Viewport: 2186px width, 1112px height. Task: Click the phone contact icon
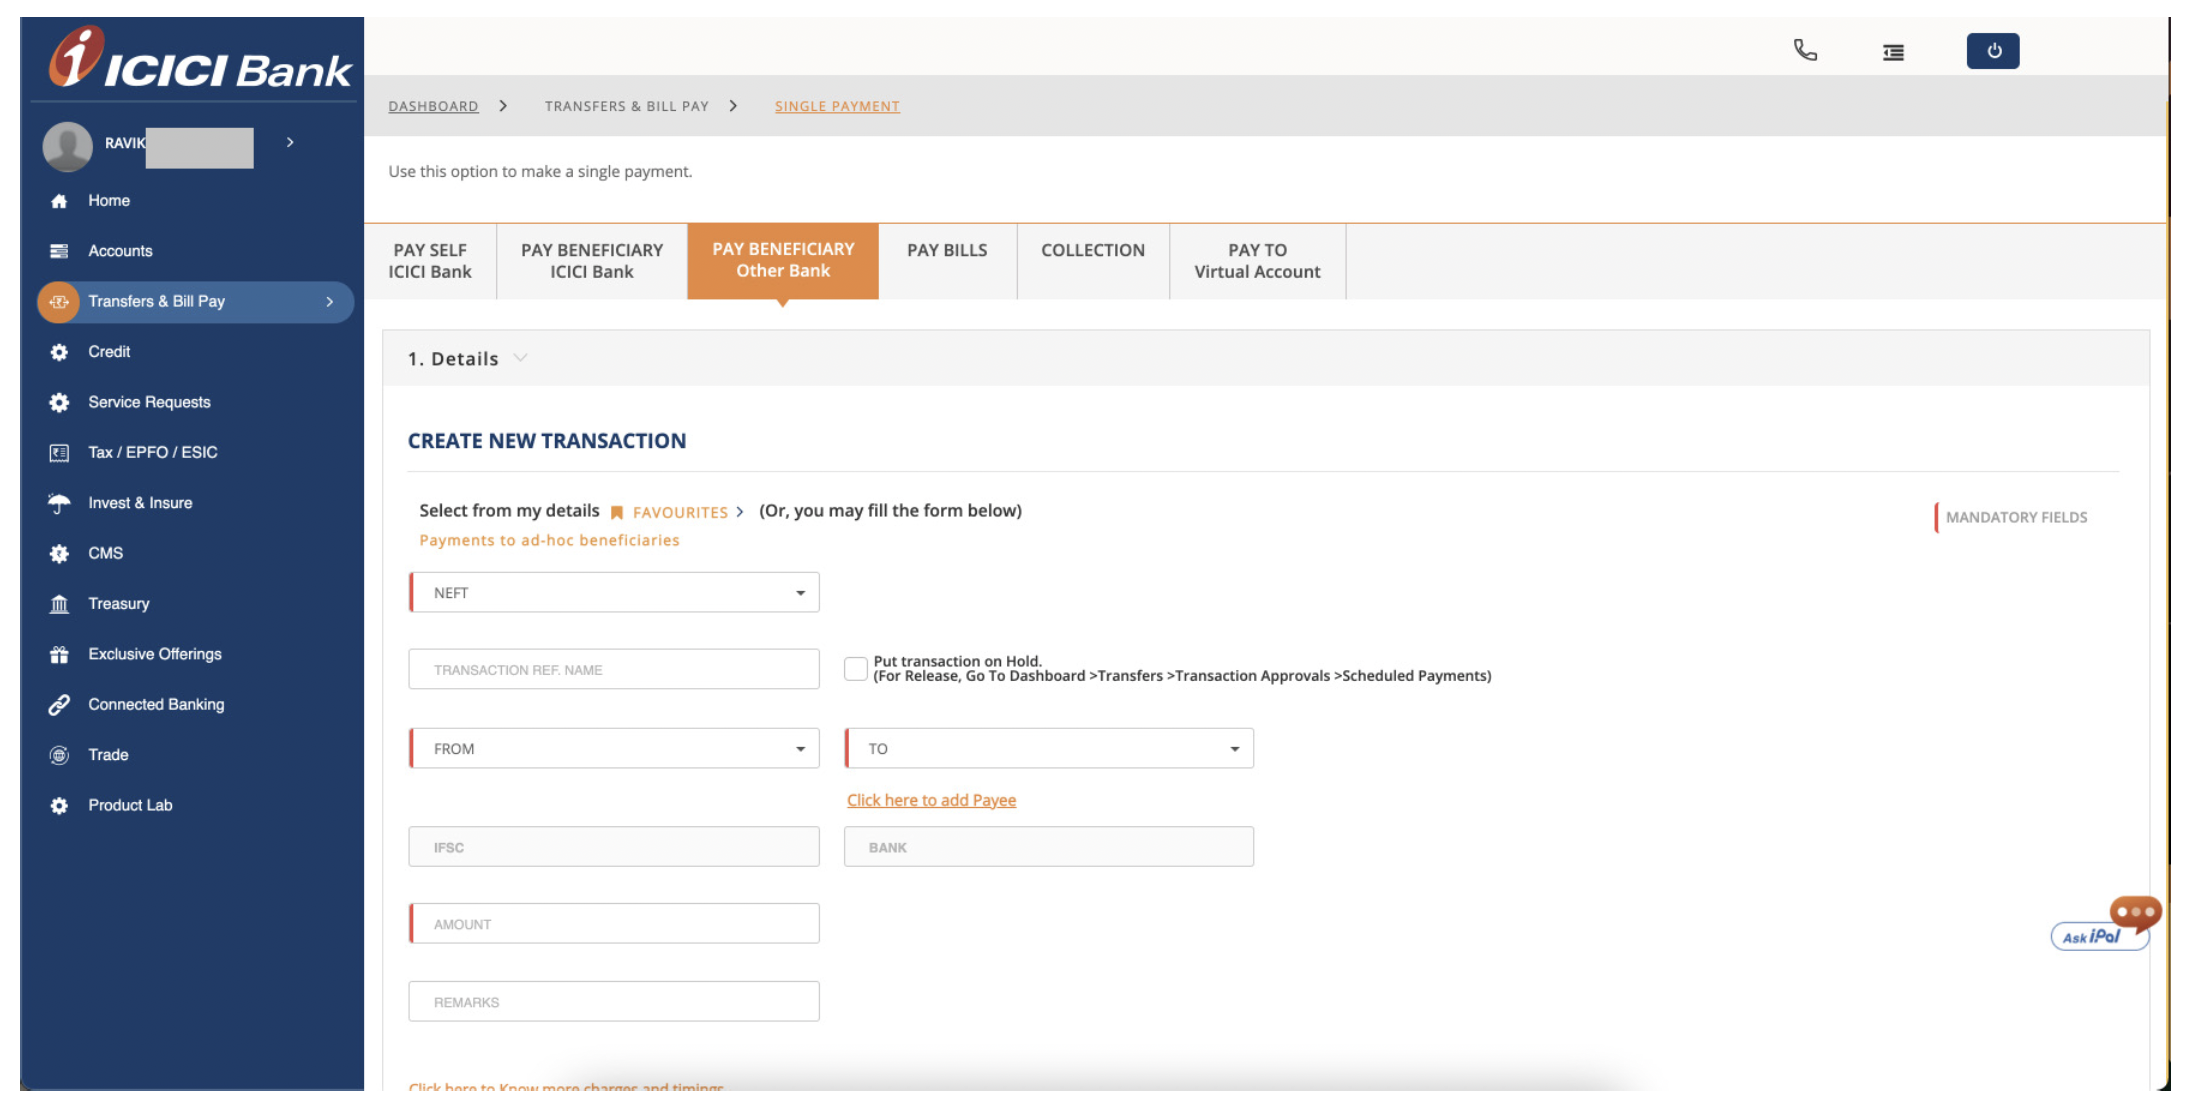(x=1805, y=50)
